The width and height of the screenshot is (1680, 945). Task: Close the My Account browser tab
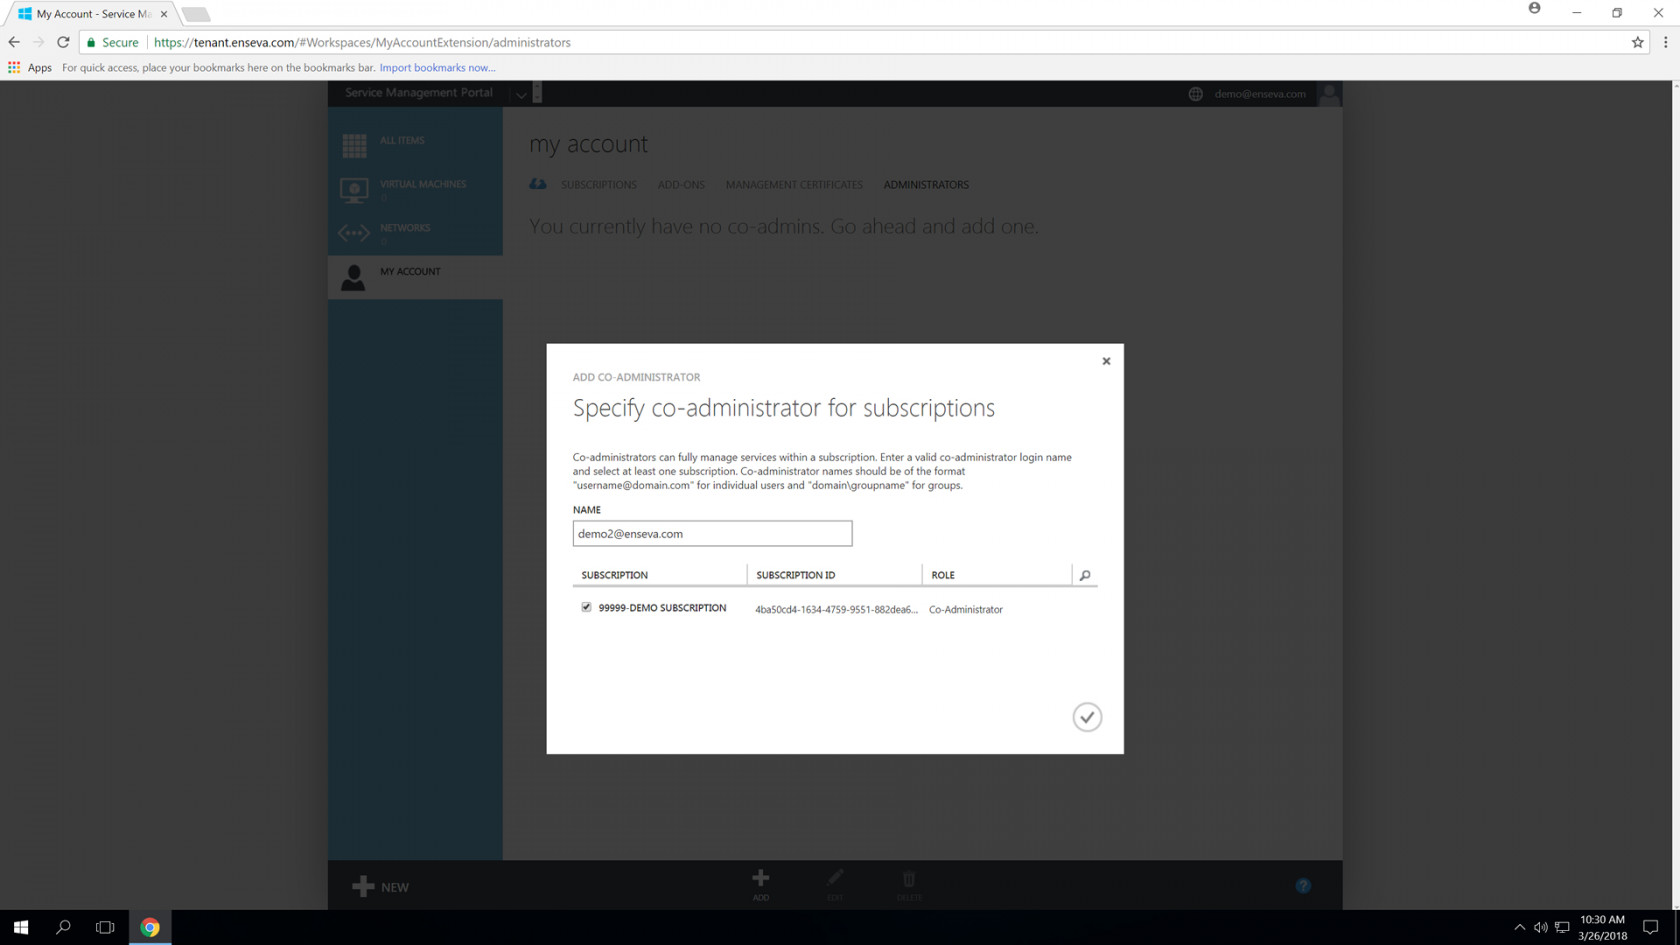[x=164, y=14]
